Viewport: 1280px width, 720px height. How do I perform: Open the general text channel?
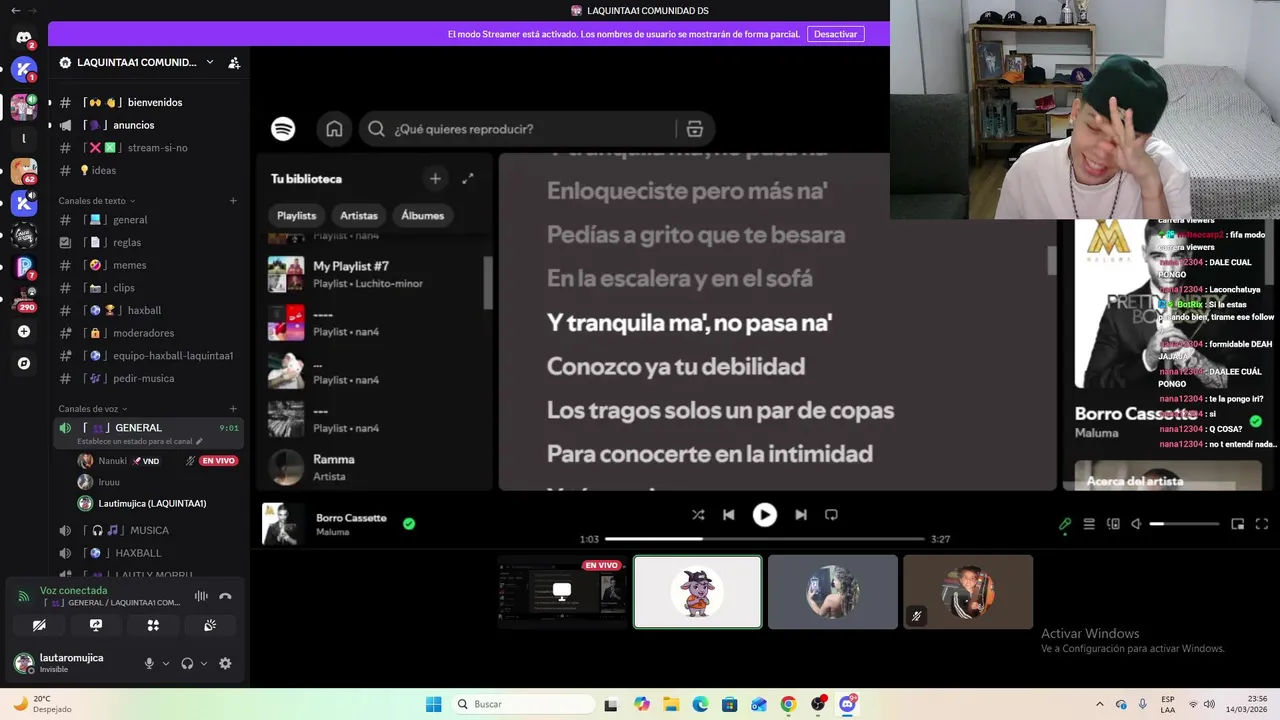click(x=150, y=220)
